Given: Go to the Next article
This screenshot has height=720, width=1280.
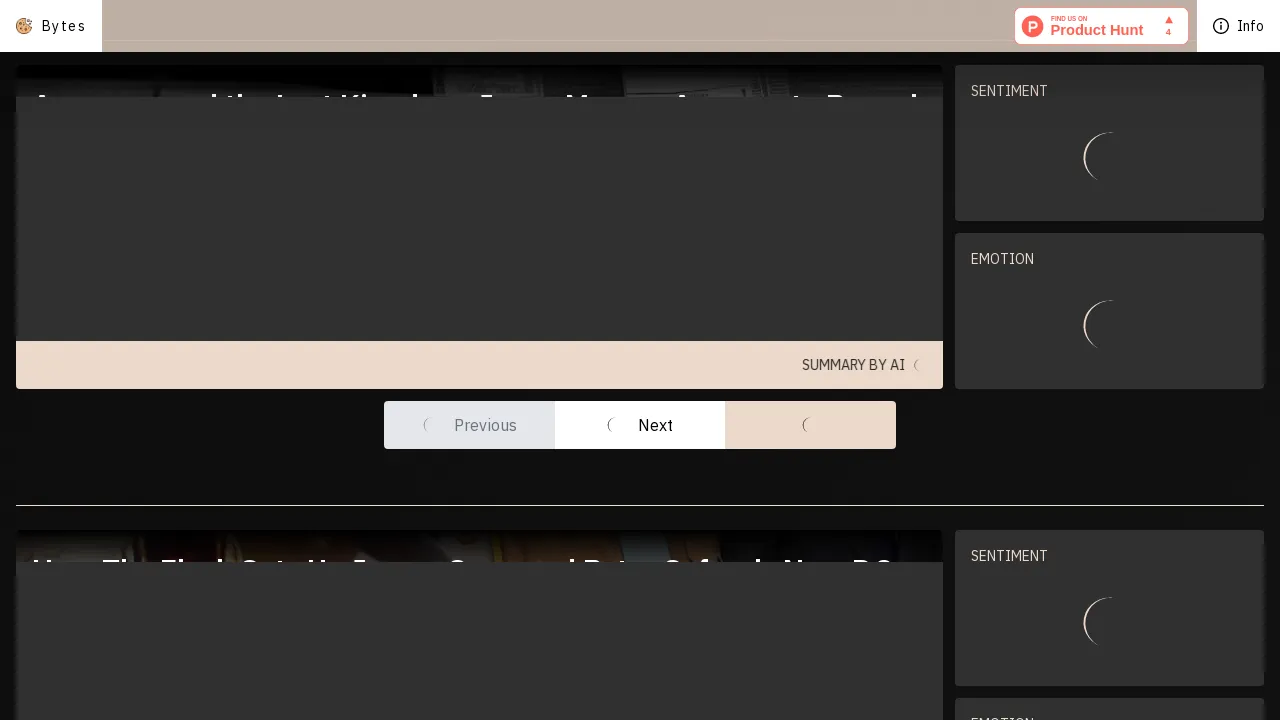Looking at the screenshot, I should (640, 425).
